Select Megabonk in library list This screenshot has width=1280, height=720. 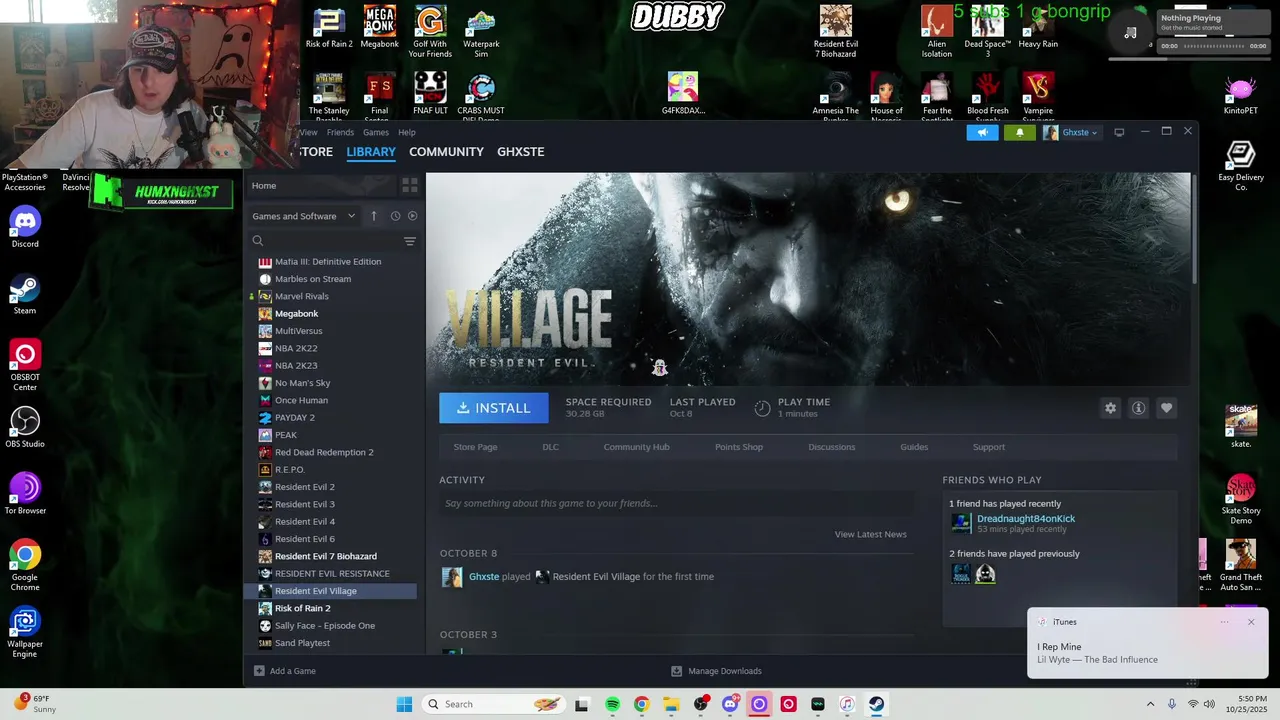point(296,314)
